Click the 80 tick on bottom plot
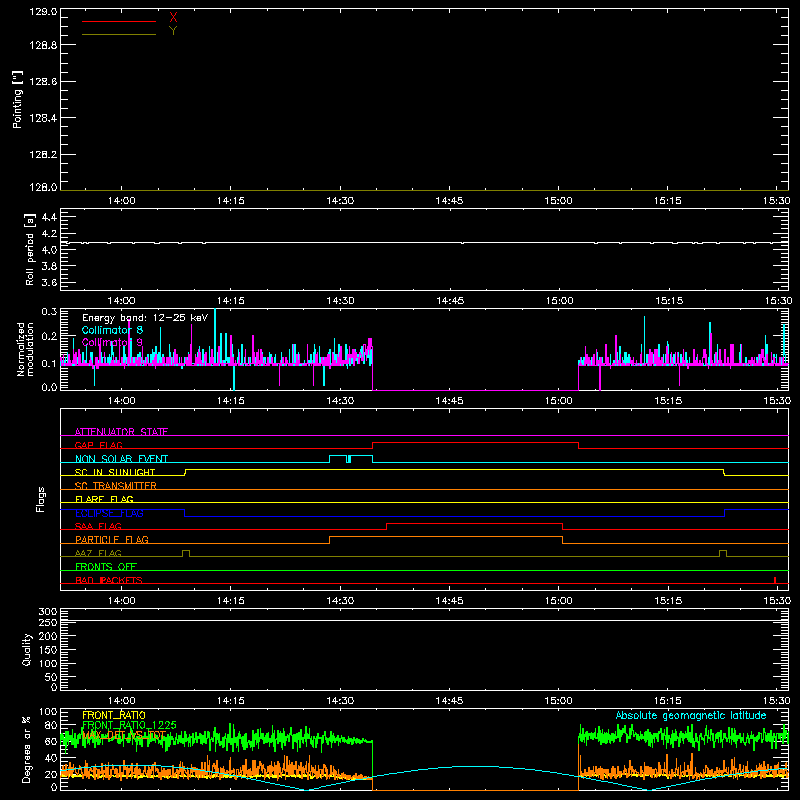The height and width of the screenshot is (800, 800). tap(51, 725)
